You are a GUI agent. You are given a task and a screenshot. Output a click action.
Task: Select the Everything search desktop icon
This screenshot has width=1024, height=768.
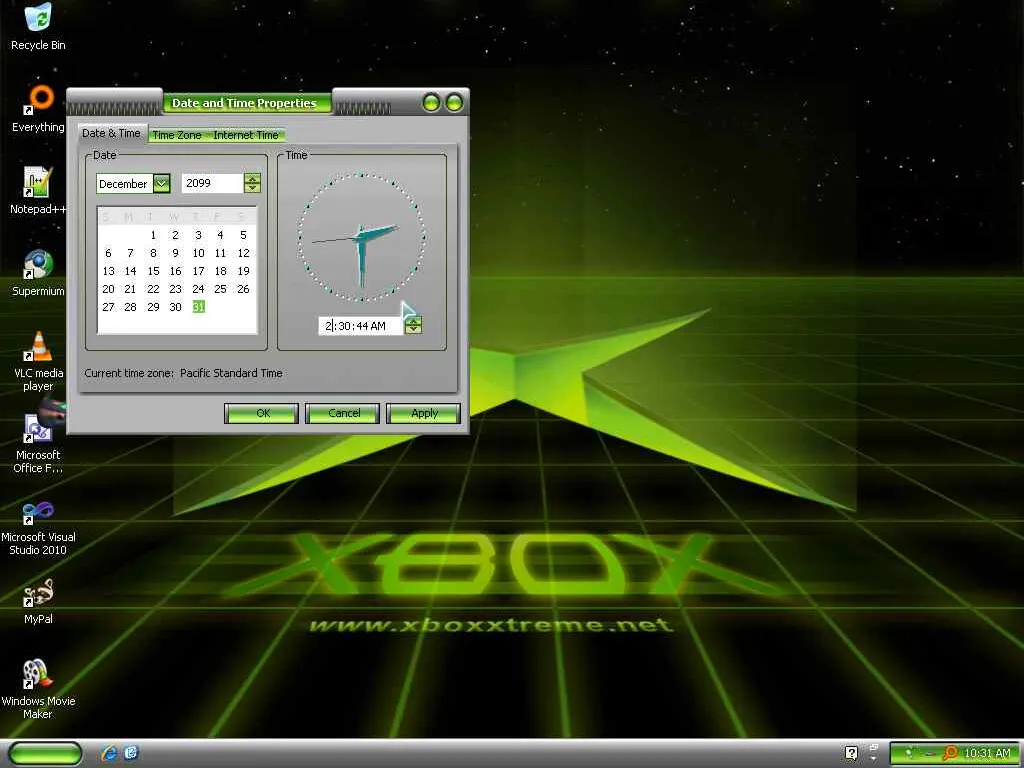pyautogui.click(x=38, y=108)
